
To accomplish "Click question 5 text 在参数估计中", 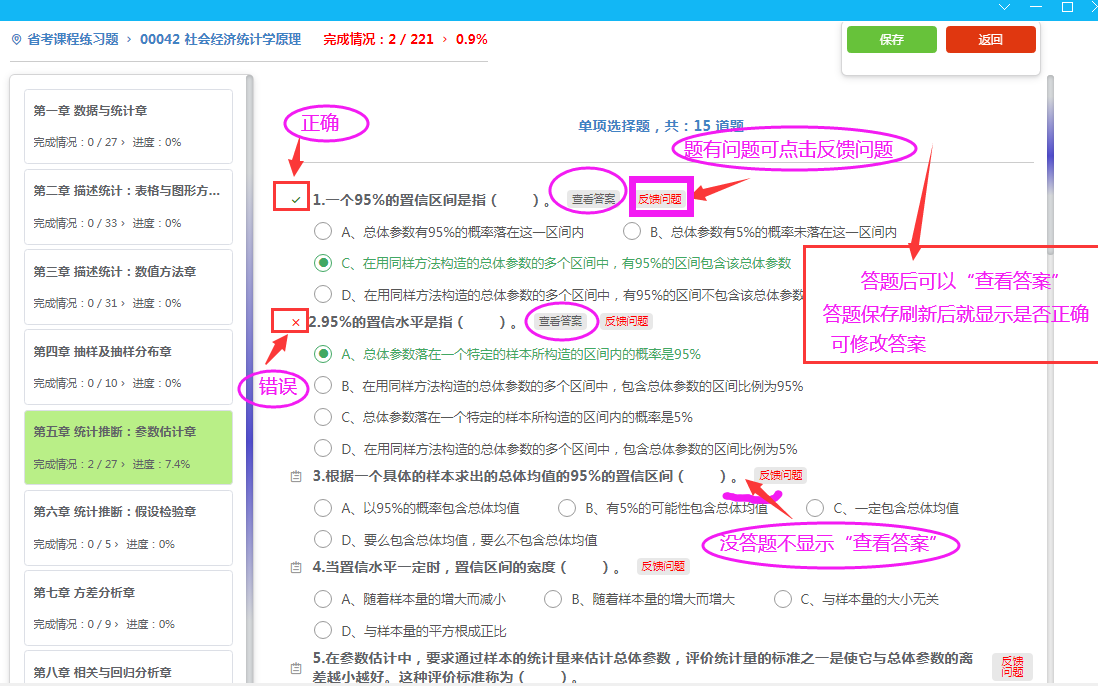I will tap(643, 667).
